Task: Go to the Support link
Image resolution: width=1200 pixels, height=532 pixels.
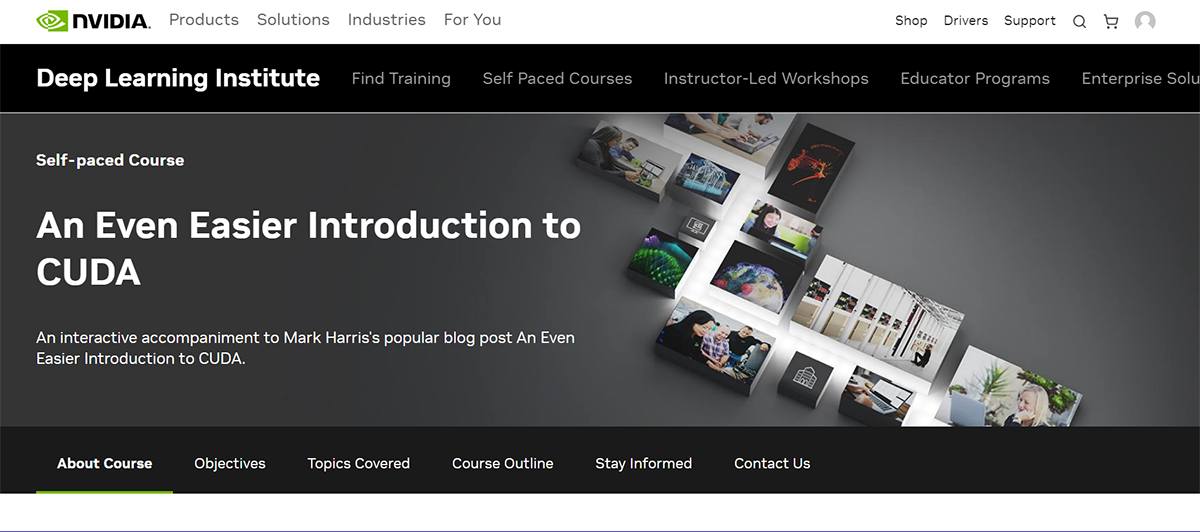Action: point(1030,21)
